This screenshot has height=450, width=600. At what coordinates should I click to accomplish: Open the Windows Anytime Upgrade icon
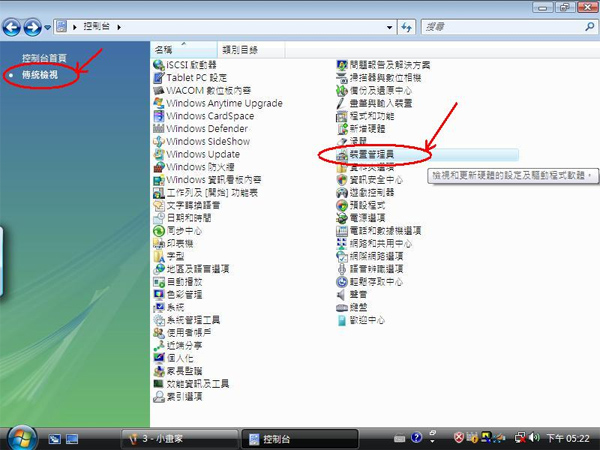tap(159, 103)
